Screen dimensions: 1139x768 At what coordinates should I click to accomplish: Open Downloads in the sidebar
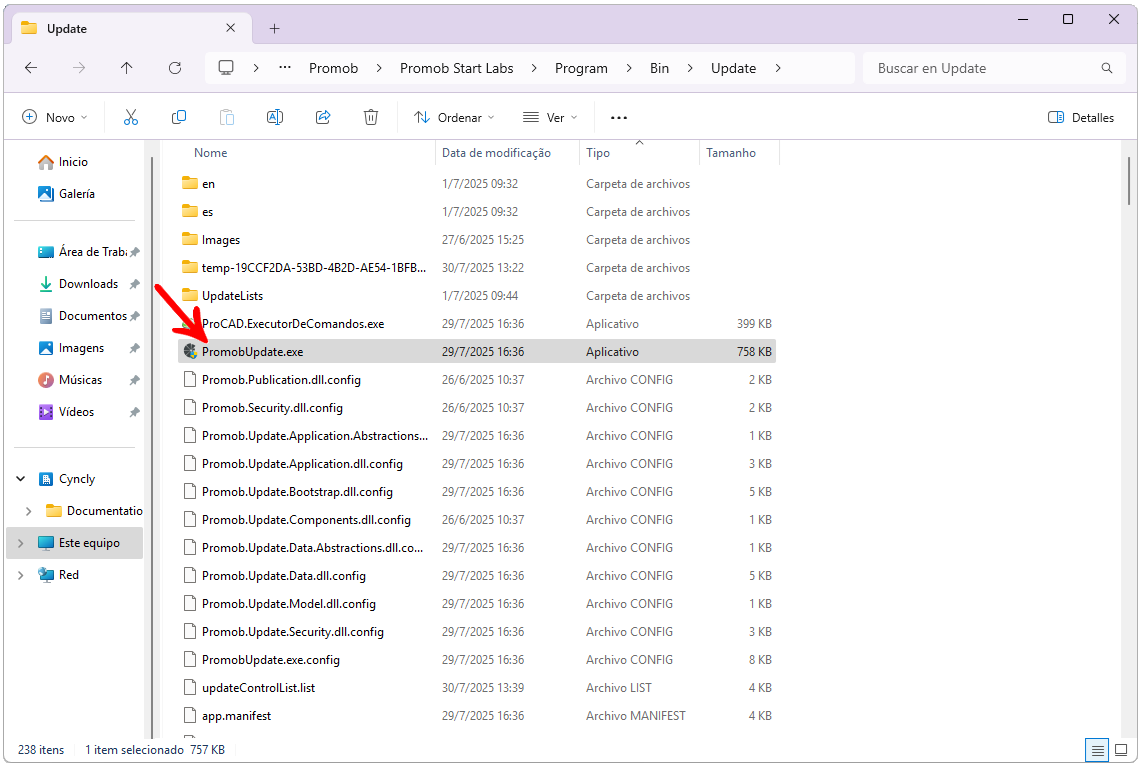click(78, 284)
